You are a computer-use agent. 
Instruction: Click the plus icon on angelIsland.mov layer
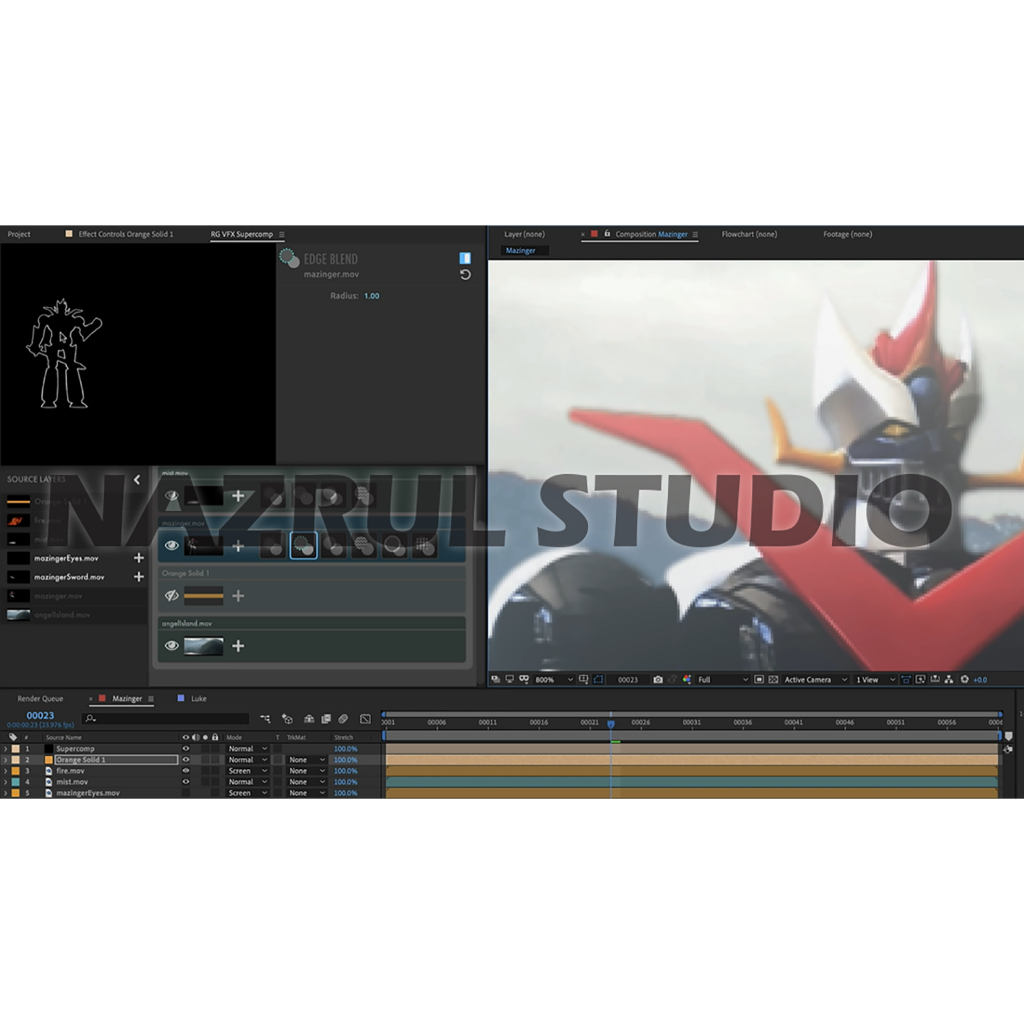pos(238,646)
